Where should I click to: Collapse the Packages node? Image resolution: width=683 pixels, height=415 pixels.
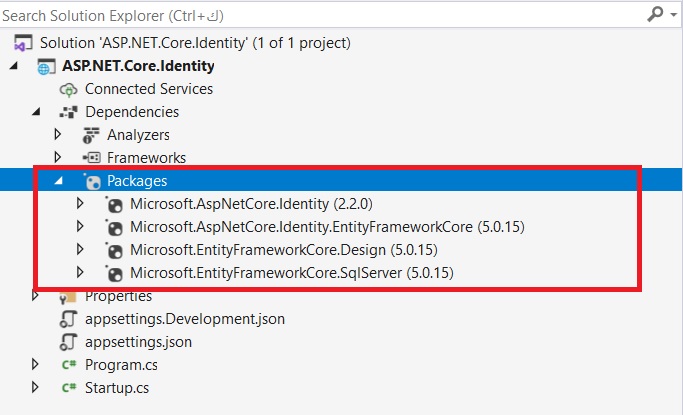click(x=58, y=181)
